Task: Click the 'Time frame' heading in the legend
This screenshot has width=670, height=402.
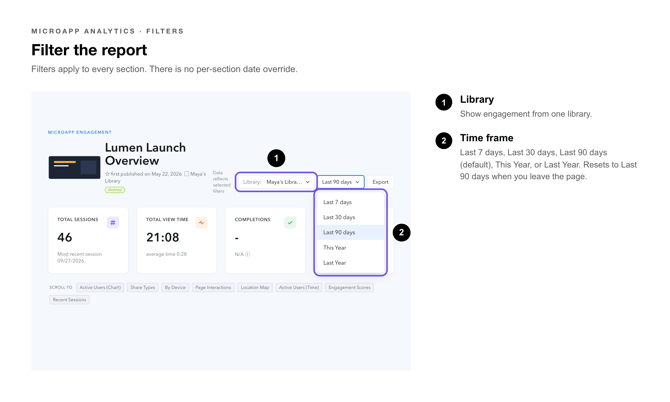Action: (487, 138)
